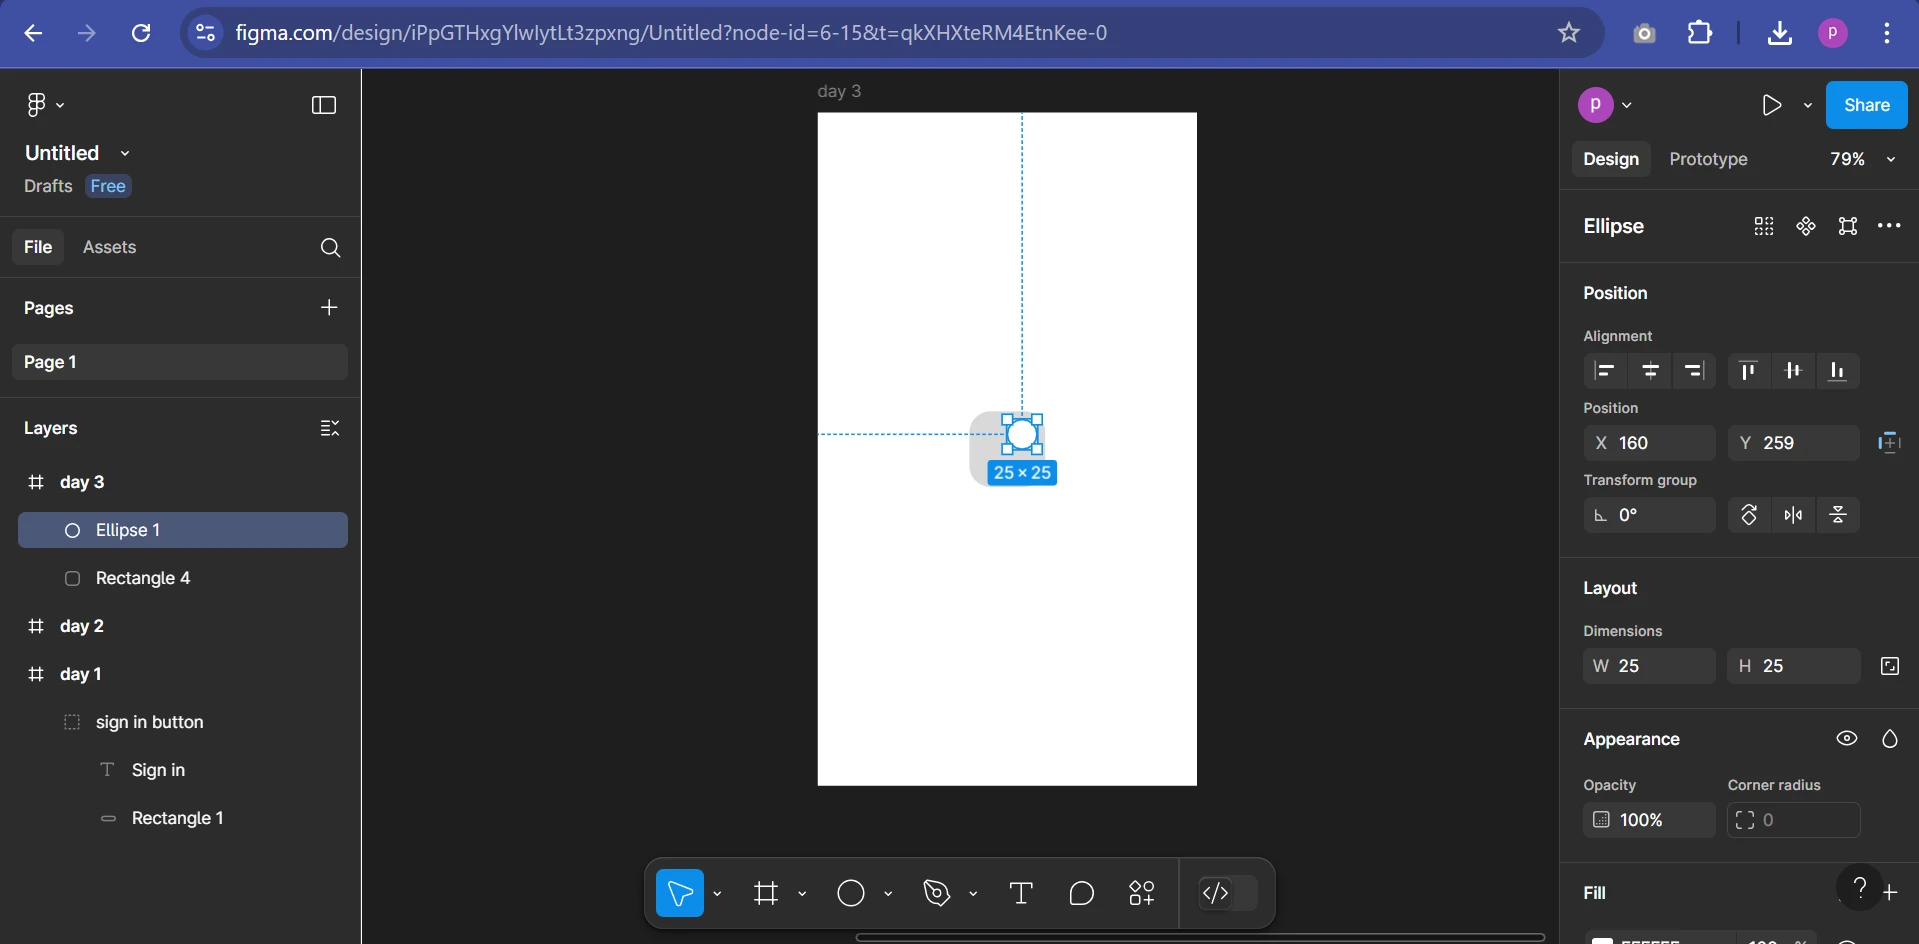The width and height of the screenshot is (1919, 944).
Task: Toggle lock aspect ratio for dimensions
Action: pos(1889,666)
